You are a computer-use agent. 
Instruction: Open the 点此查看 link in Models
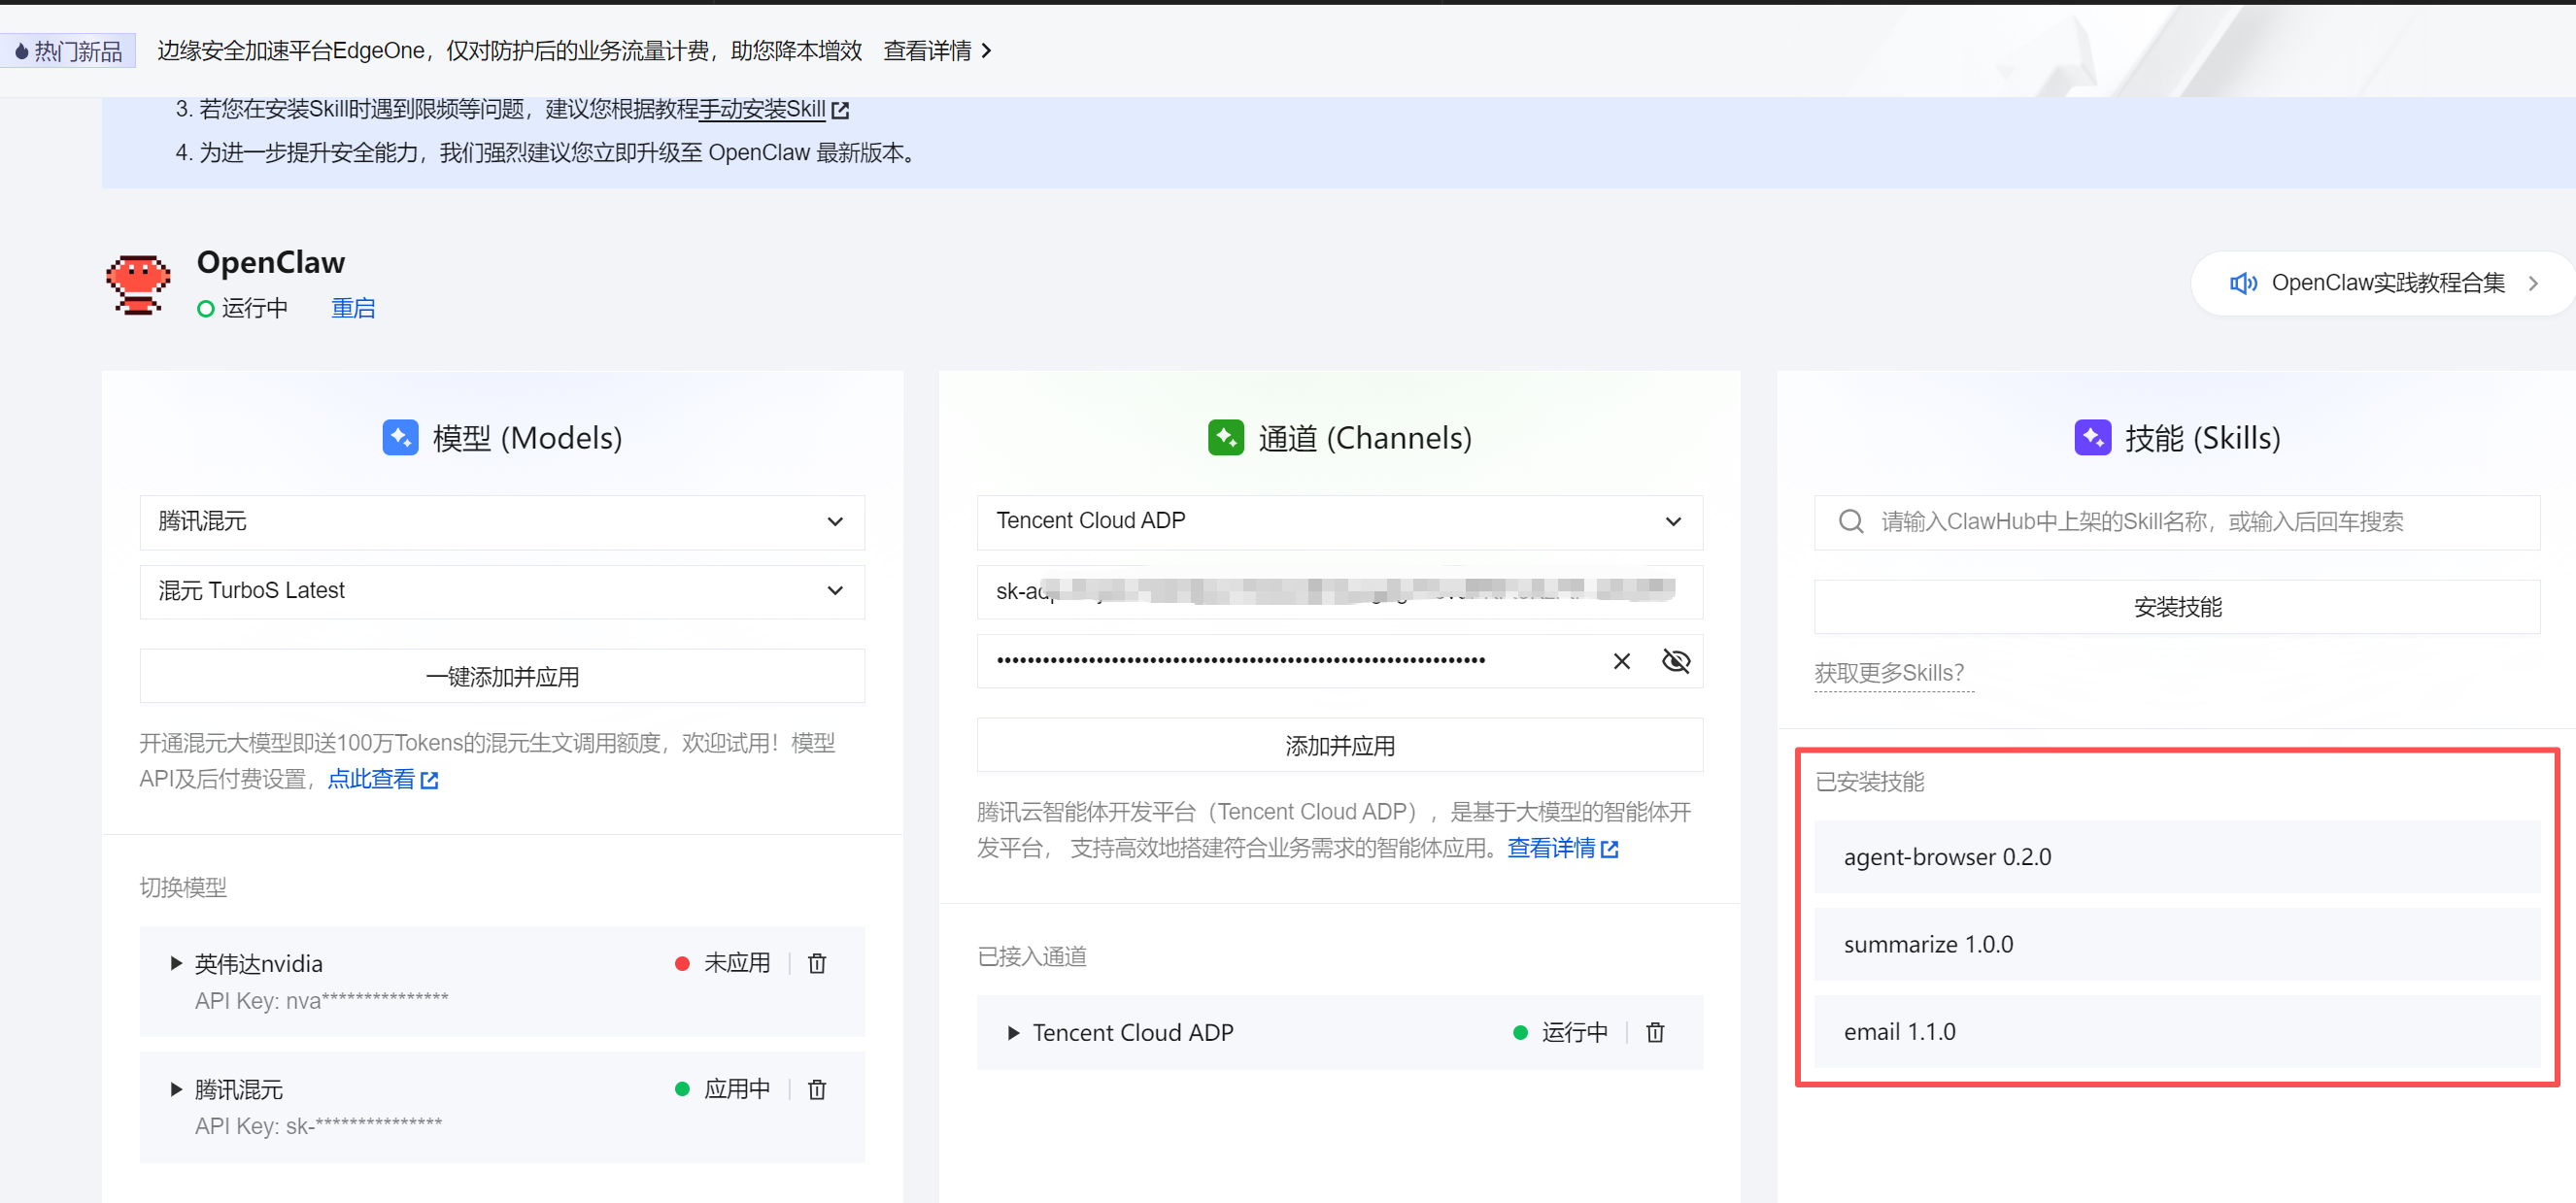click(371, 779)
